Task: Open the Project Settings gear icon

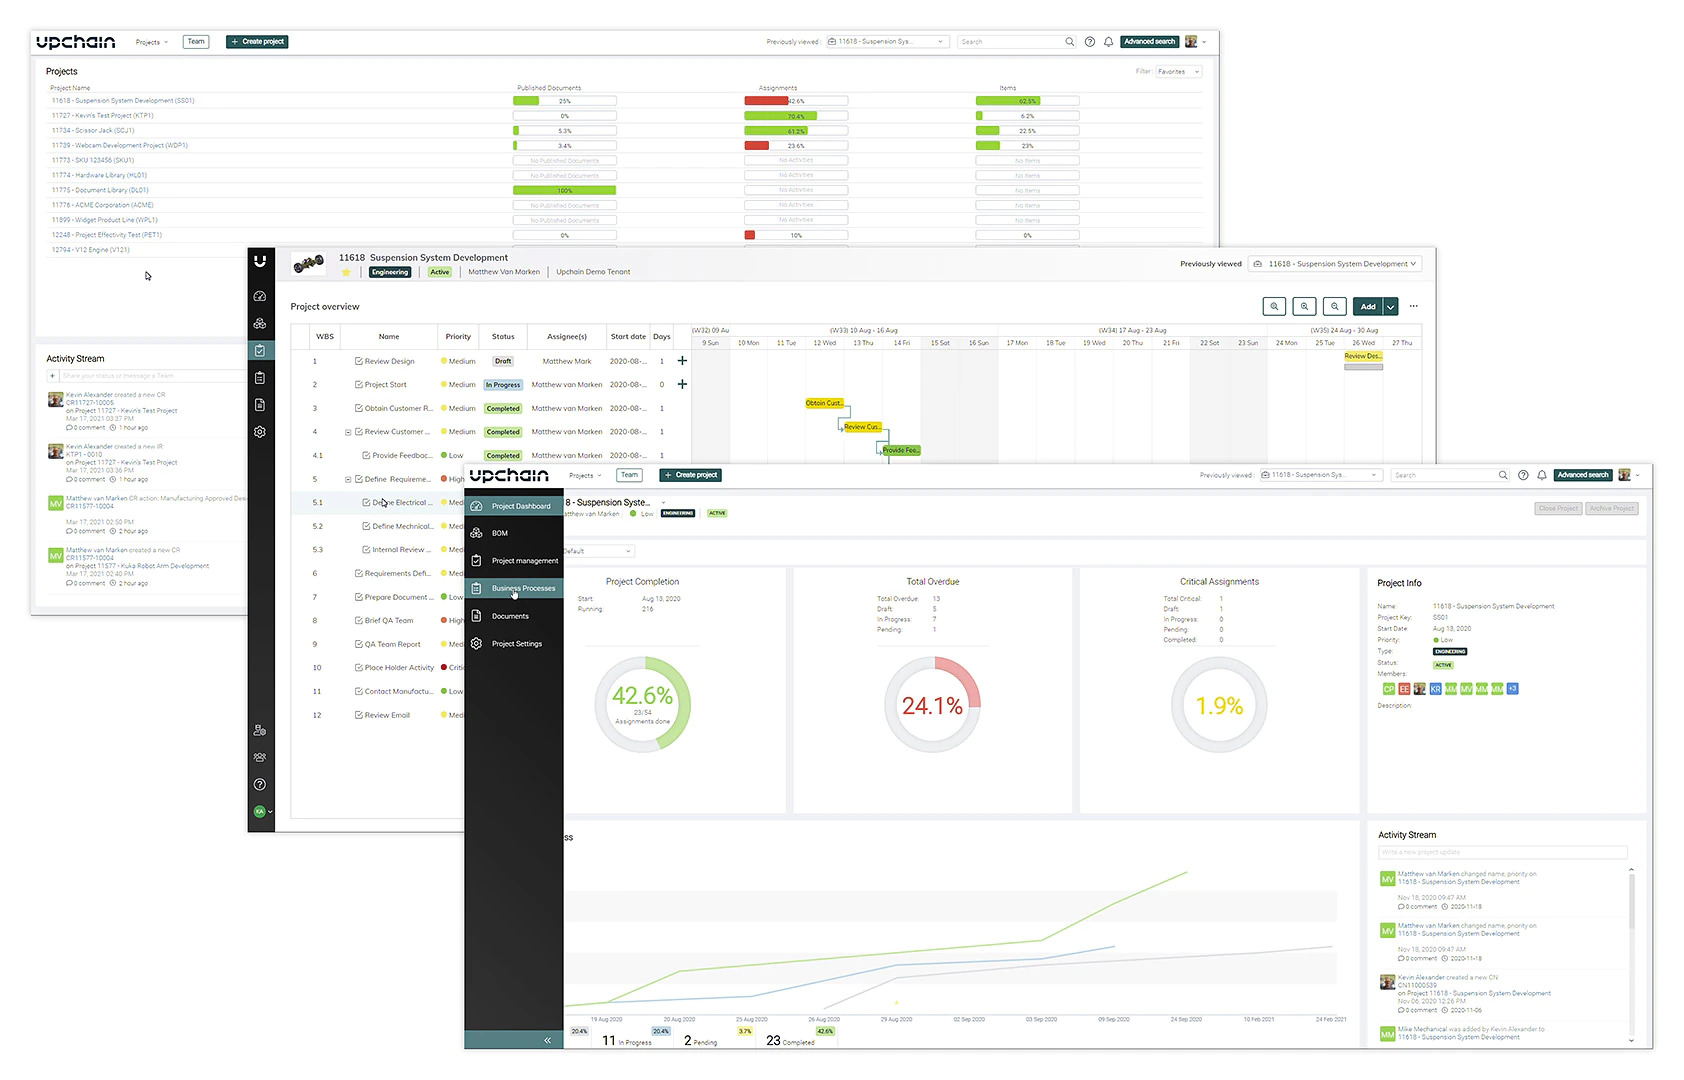Action: (x=477, y=644)
